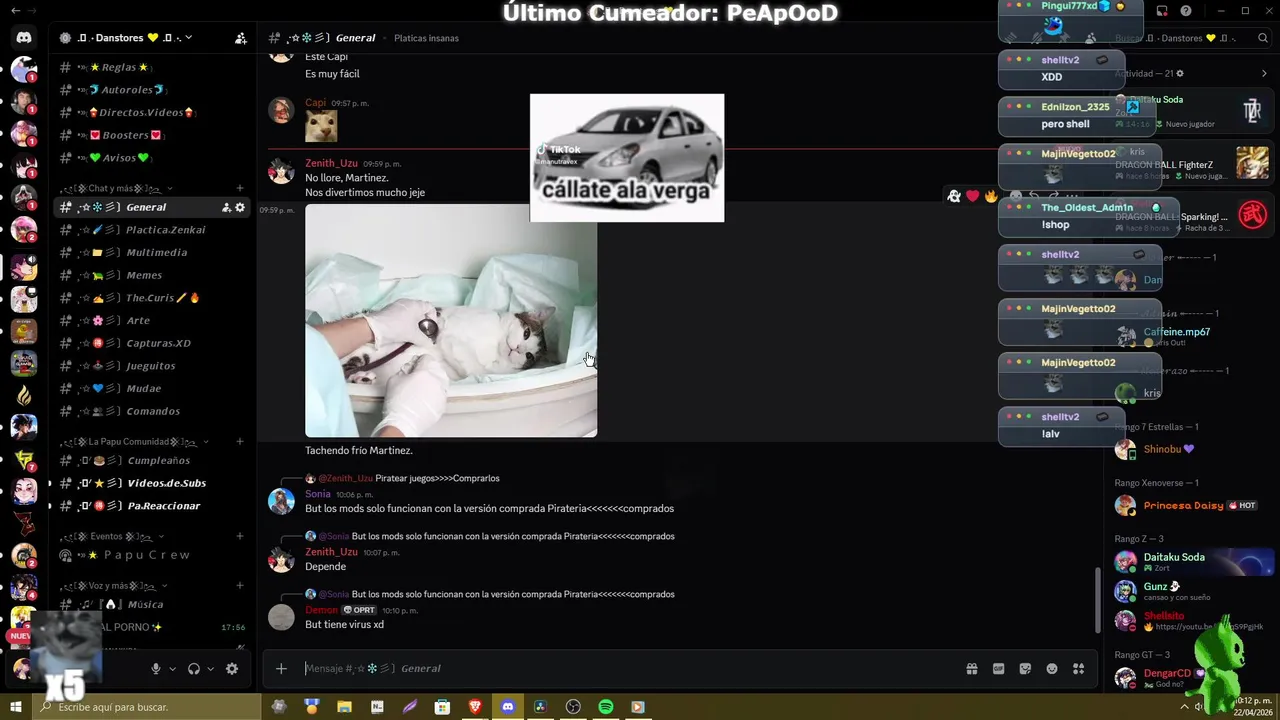
Task: Open Spotify from taskbar
Action: click(x=606, y=707)
